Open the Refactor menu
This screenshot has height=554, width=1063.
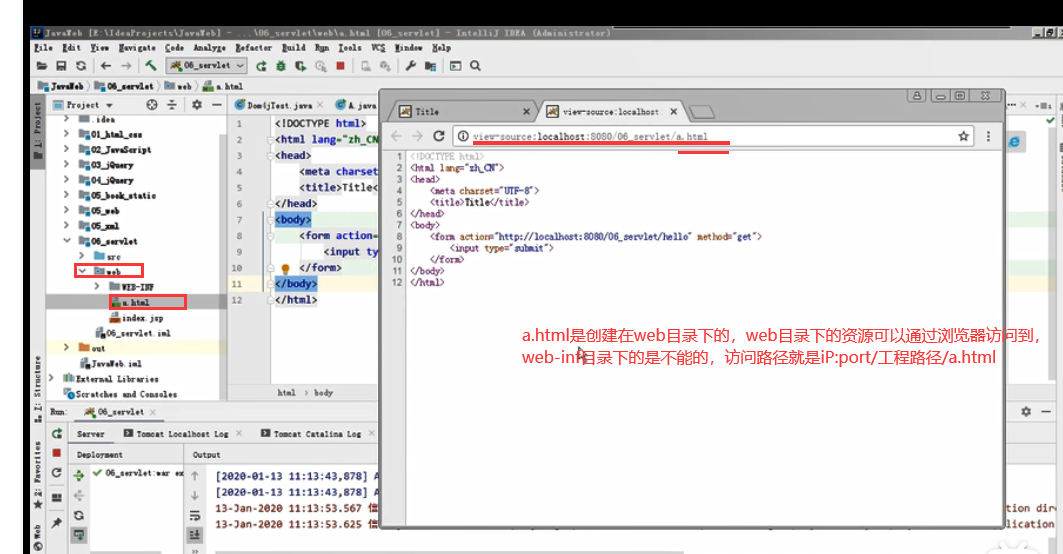coord(254,47)
